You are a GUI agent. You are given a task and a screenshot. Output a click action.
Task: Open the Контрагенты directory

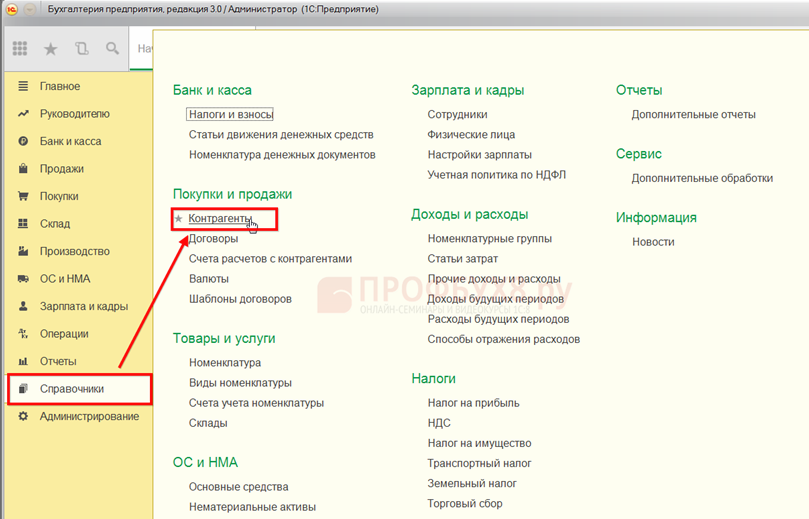click(220, 218)
